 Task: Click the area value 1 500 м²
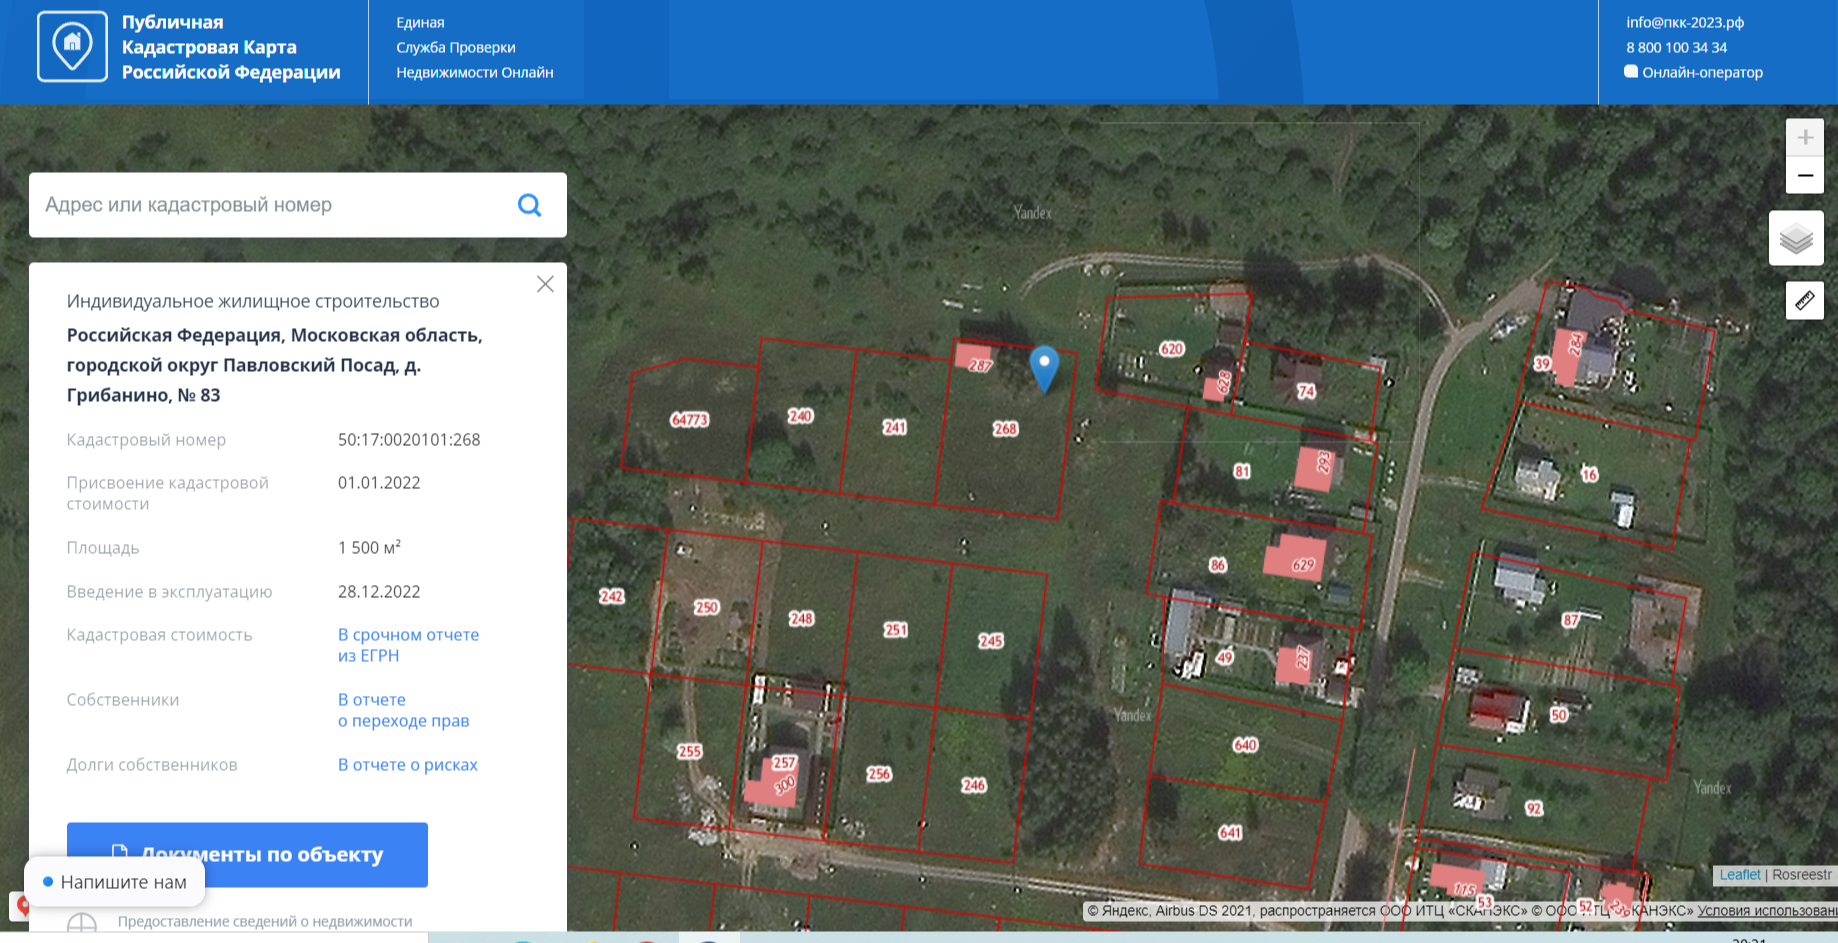(x=369, y=547)
